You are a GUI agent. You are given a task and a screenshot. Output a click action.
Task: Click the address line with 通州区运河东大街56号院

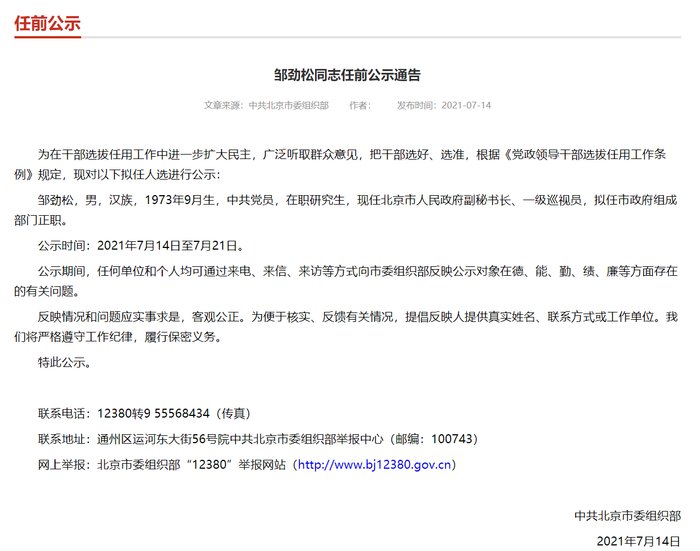pyautogui.click(x=258, y=439)
